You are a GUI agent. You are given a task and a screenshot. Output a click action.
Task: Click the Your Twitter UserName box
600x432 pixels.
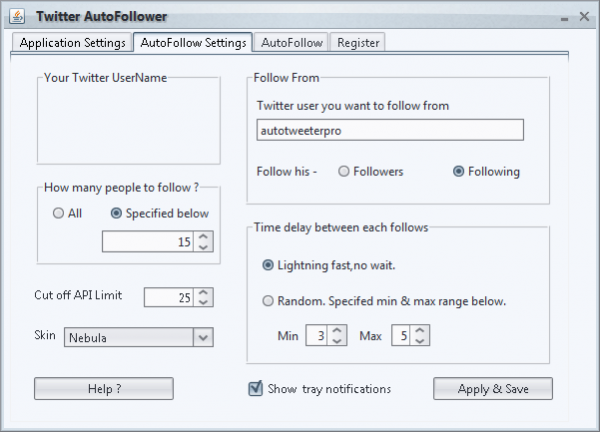tap(129, 122)
